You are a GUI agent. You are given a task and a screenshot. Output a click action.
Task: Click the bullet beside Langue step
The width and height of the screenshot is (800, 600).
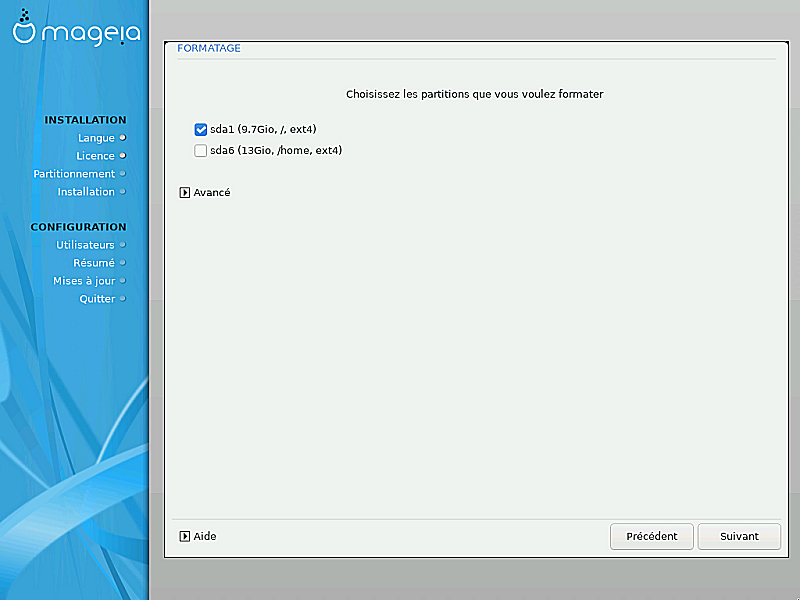[x=123, y=137]
